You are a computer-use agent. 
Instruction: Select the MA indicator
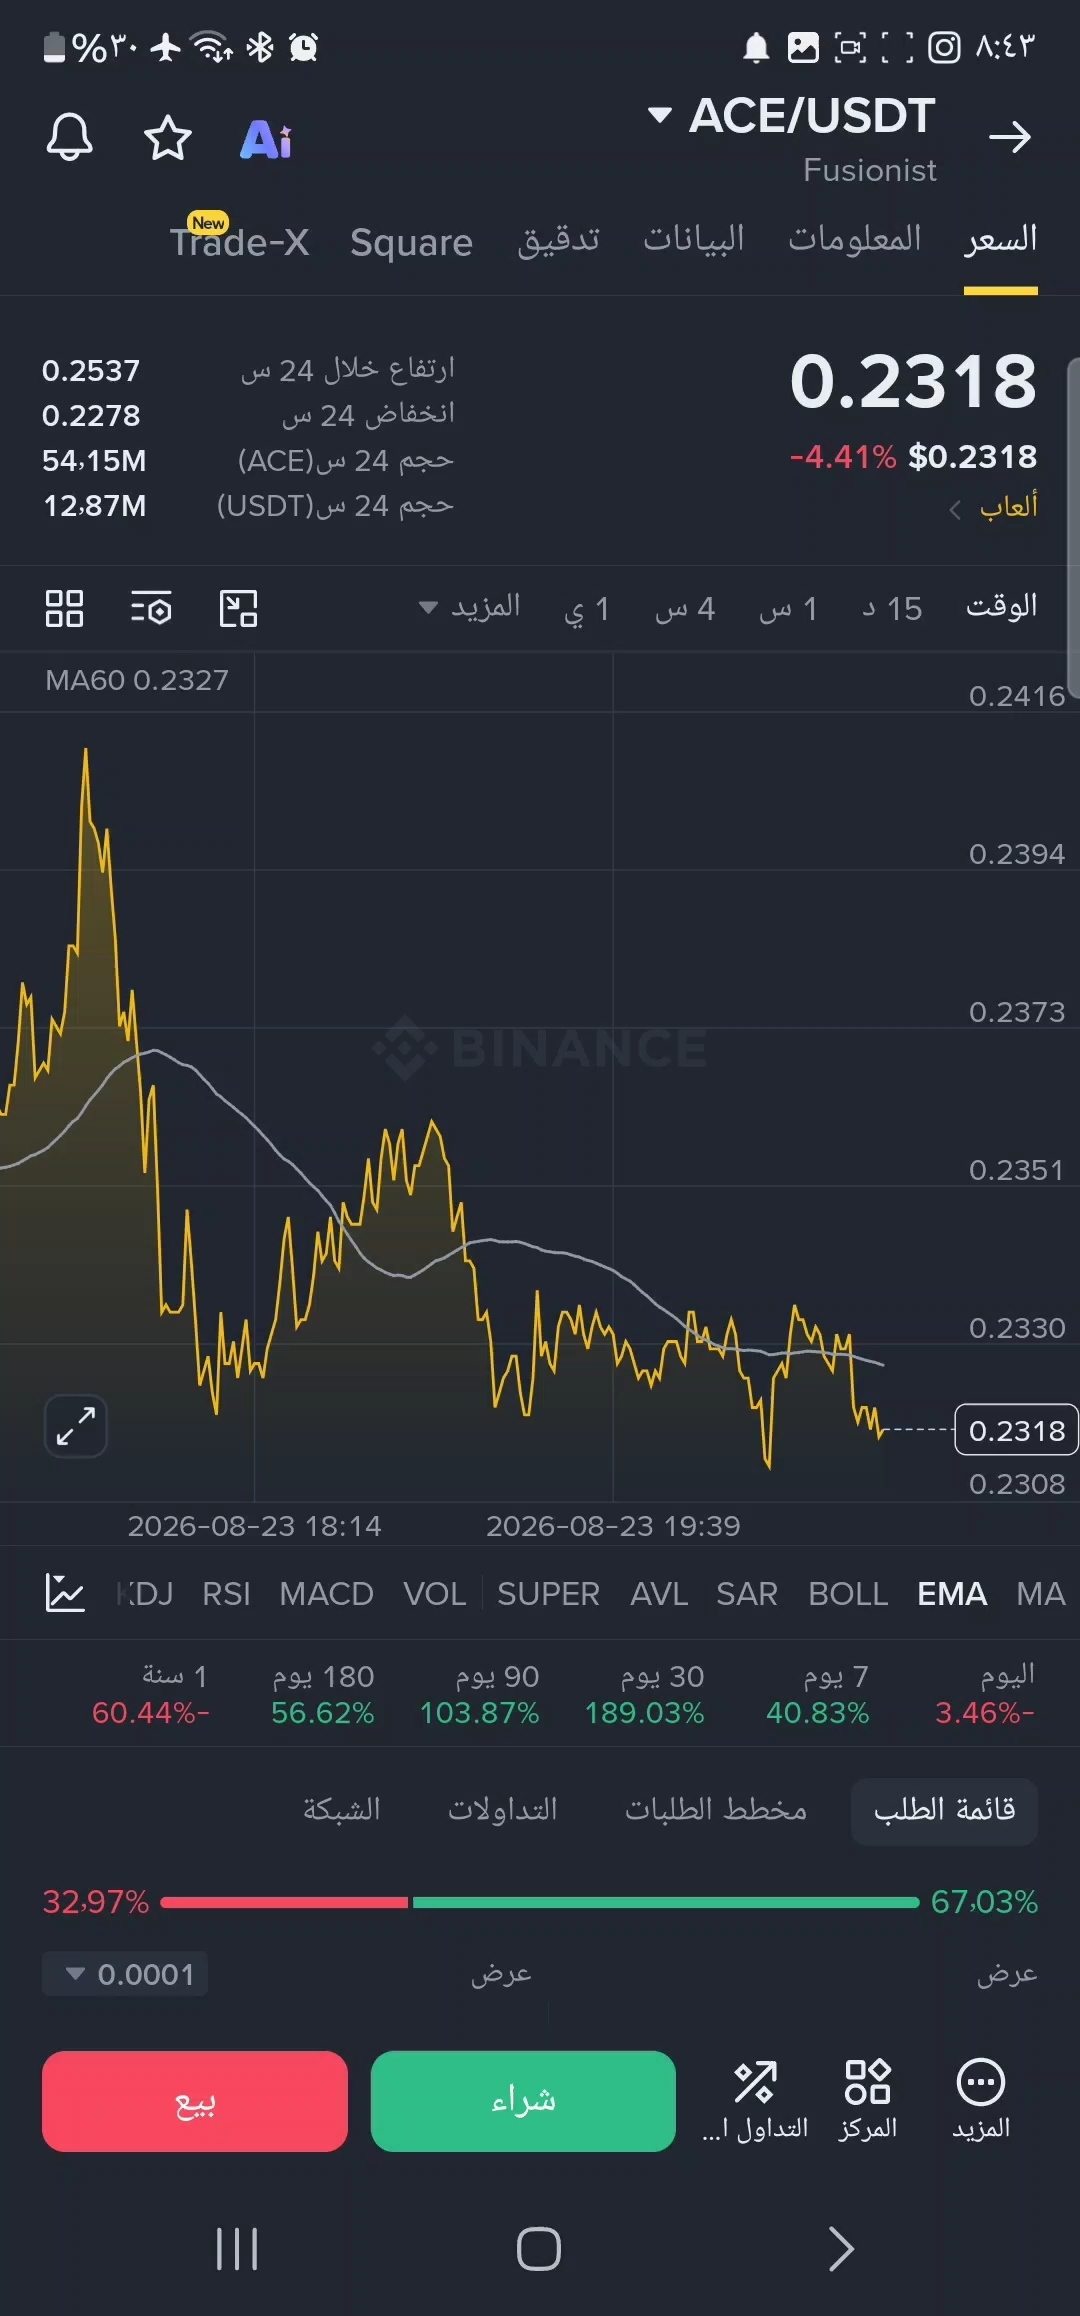click(x=1041, y=1593)
